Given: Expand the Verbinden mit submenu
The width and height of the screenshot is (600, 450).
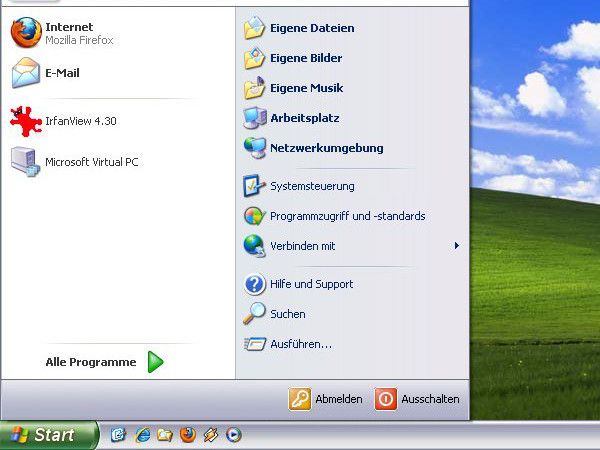Looking at the screenshot, I should coord(352,246).
